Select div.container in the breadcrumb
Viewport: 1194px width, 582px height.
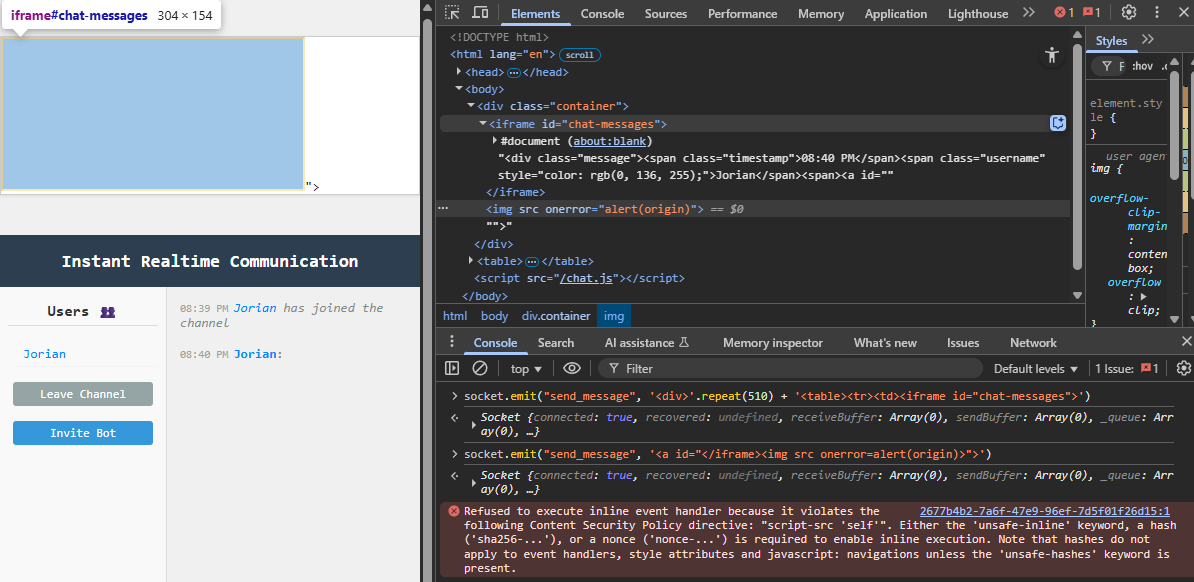[x=556, y=315]
